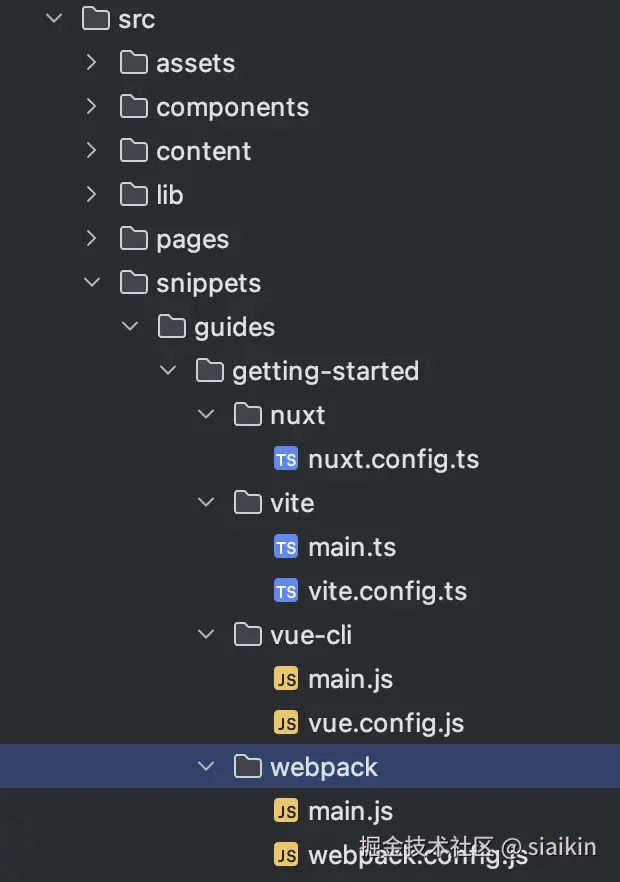Screen dimensions: 620x882
Task: Click the assets folder icon
Action: (x=133, y=64)
